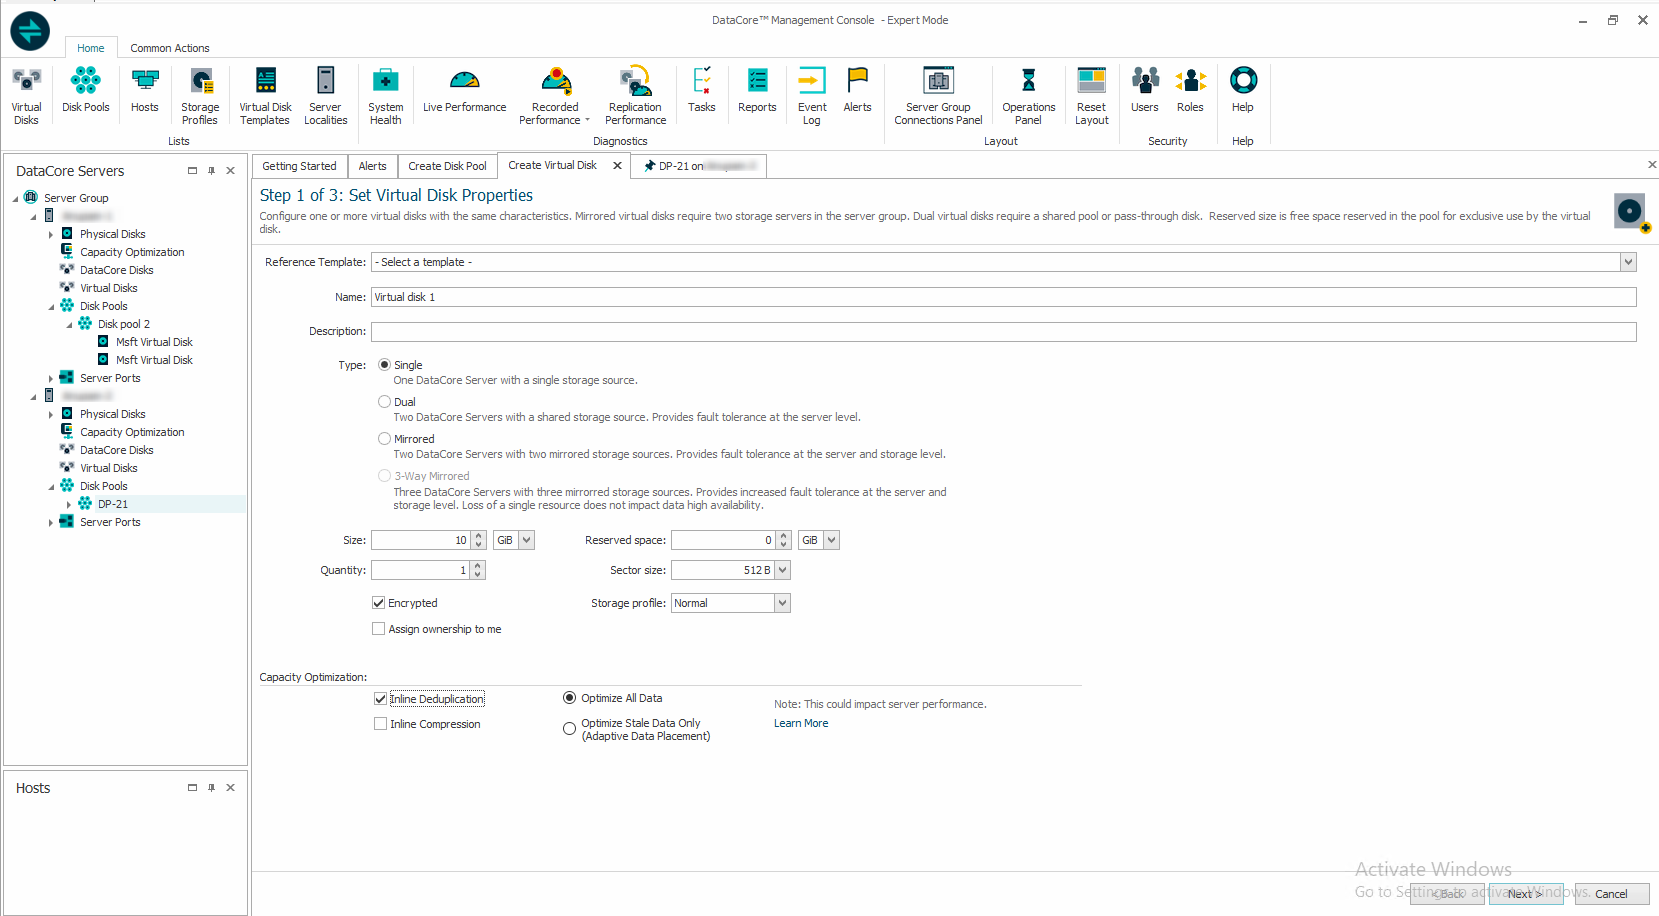Uncheck the Encrypted checkbox
1659x916 pixels.
379,603
